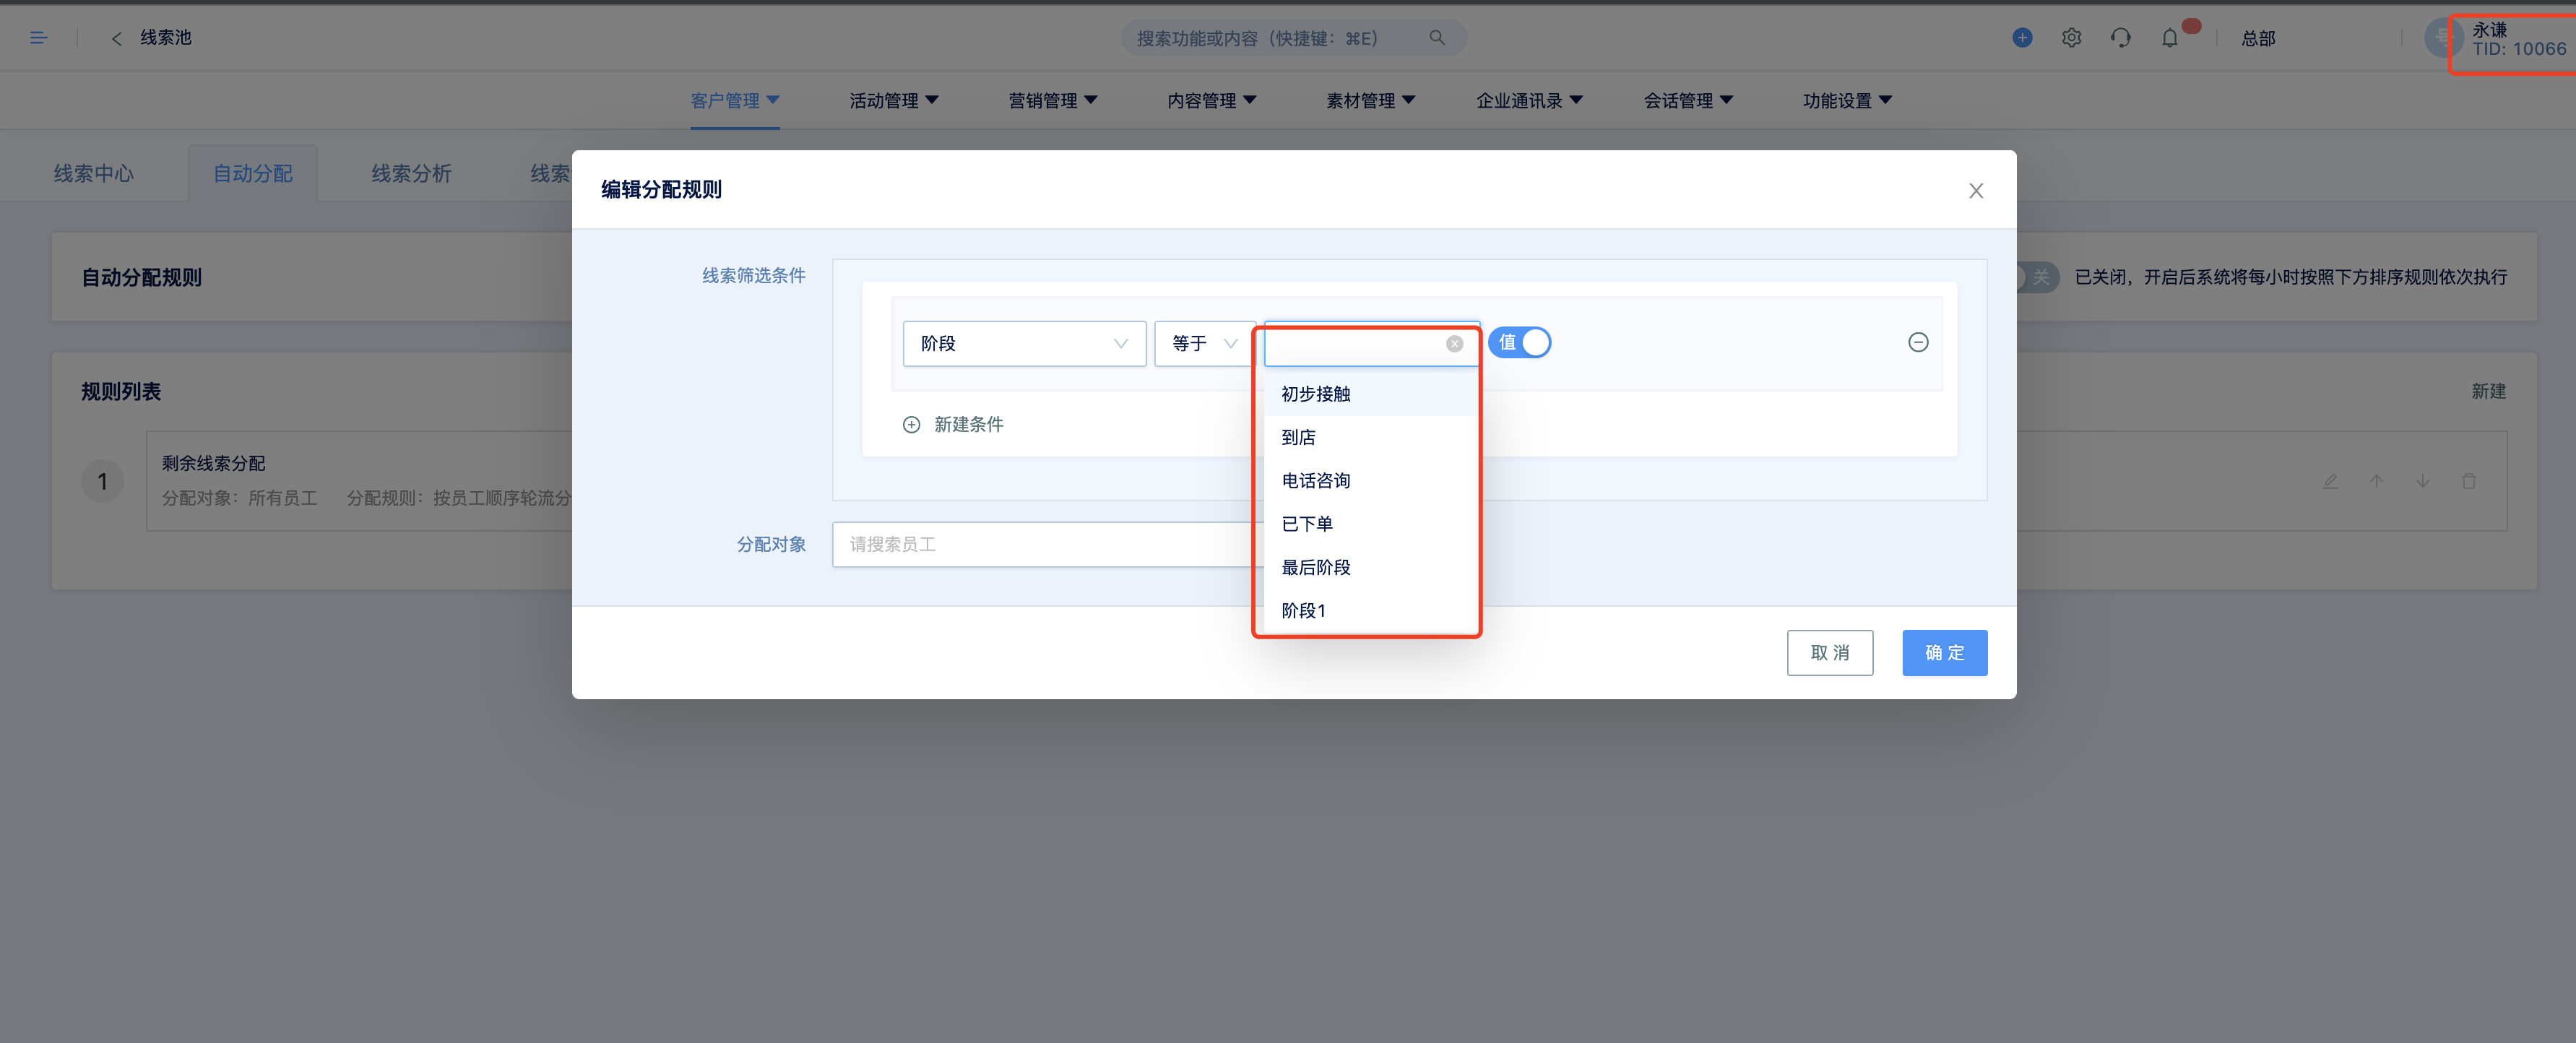Click the hamburger menu icon at top left

click(x=39, y=38)
